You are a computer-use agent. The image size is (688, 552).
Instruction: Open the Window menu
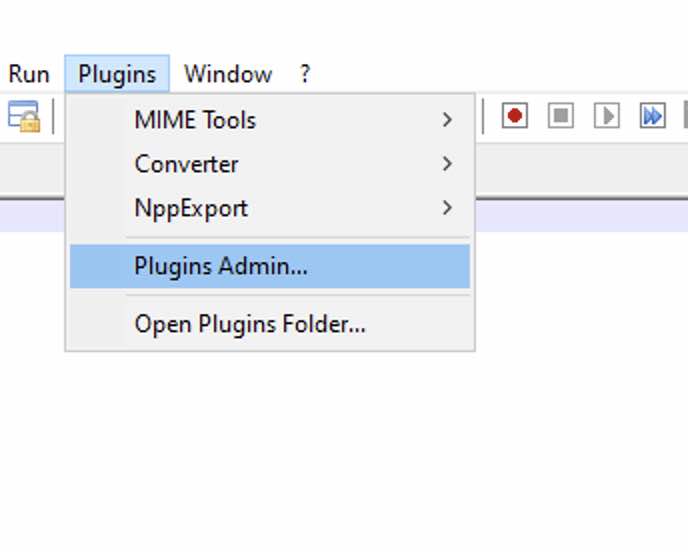(228, 74)
